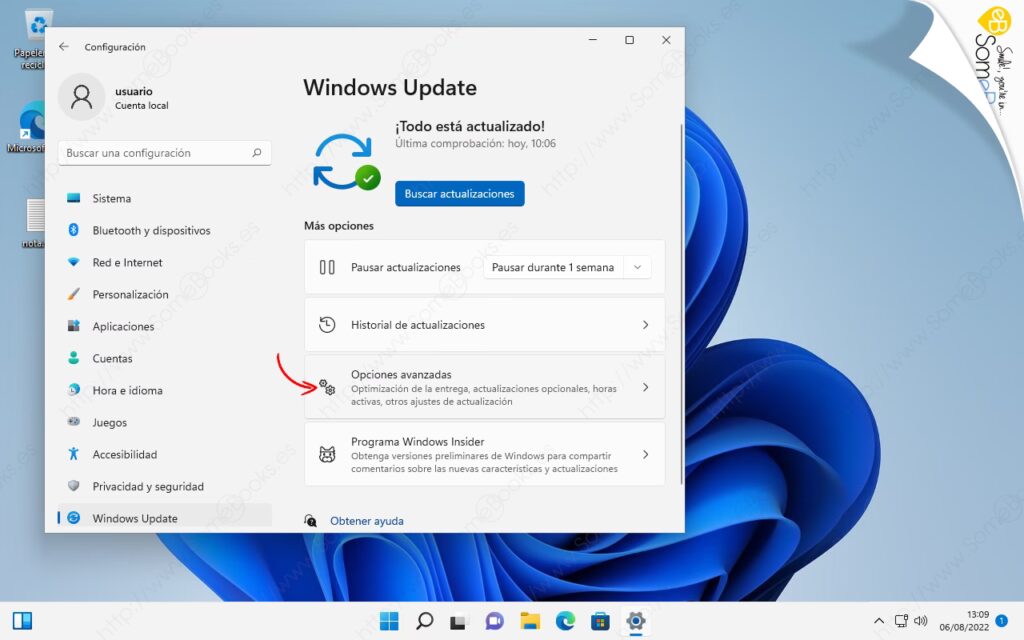The image size is (1024, 640).
Task: Open Microsoft Store from the taskbar
Action: point(600,621)
